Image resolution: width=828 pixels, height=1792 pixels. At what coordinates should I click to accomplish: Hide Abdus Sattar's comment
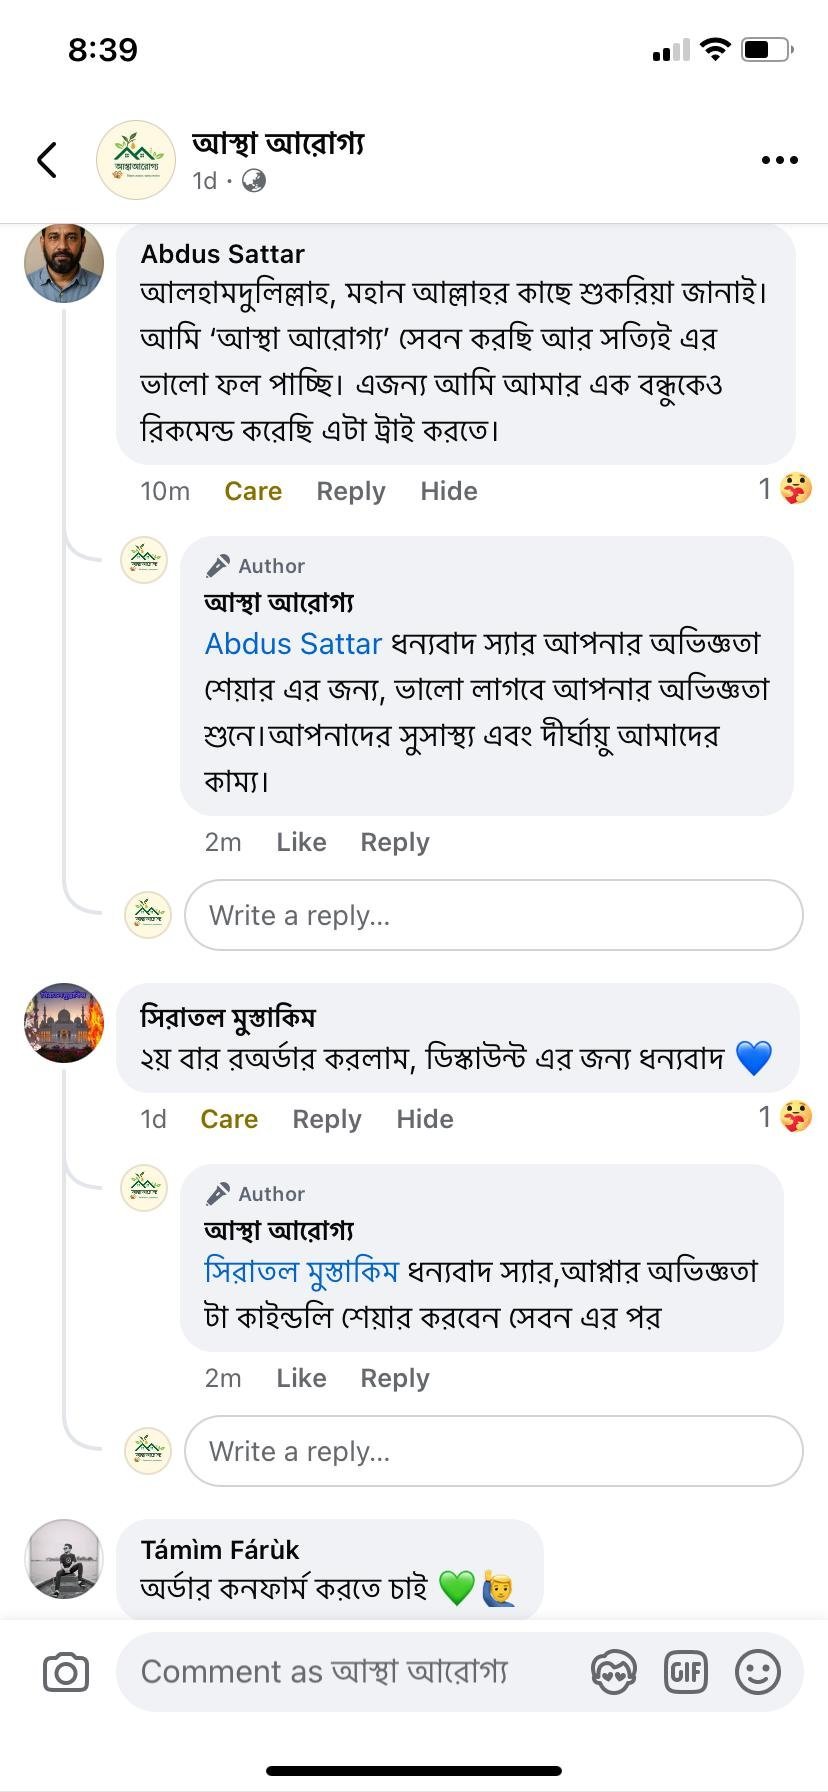448,491
